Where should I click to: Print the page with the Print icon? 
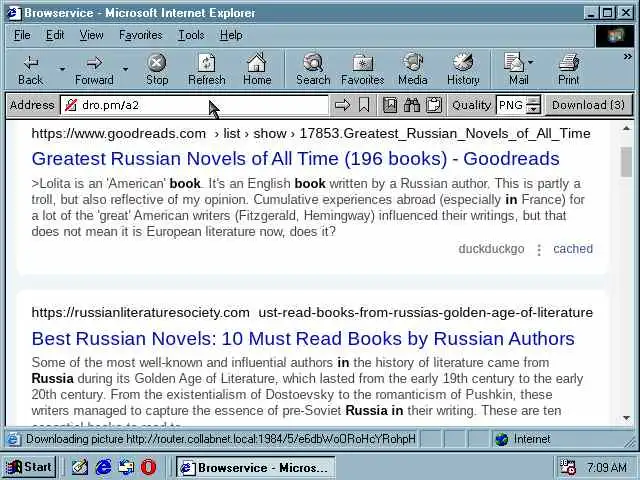click(569, 70)
